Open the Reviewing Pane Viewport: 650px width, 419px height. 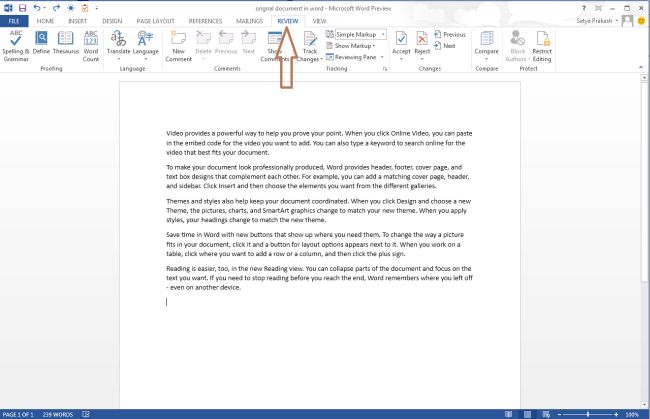click(x=351, y=57)
